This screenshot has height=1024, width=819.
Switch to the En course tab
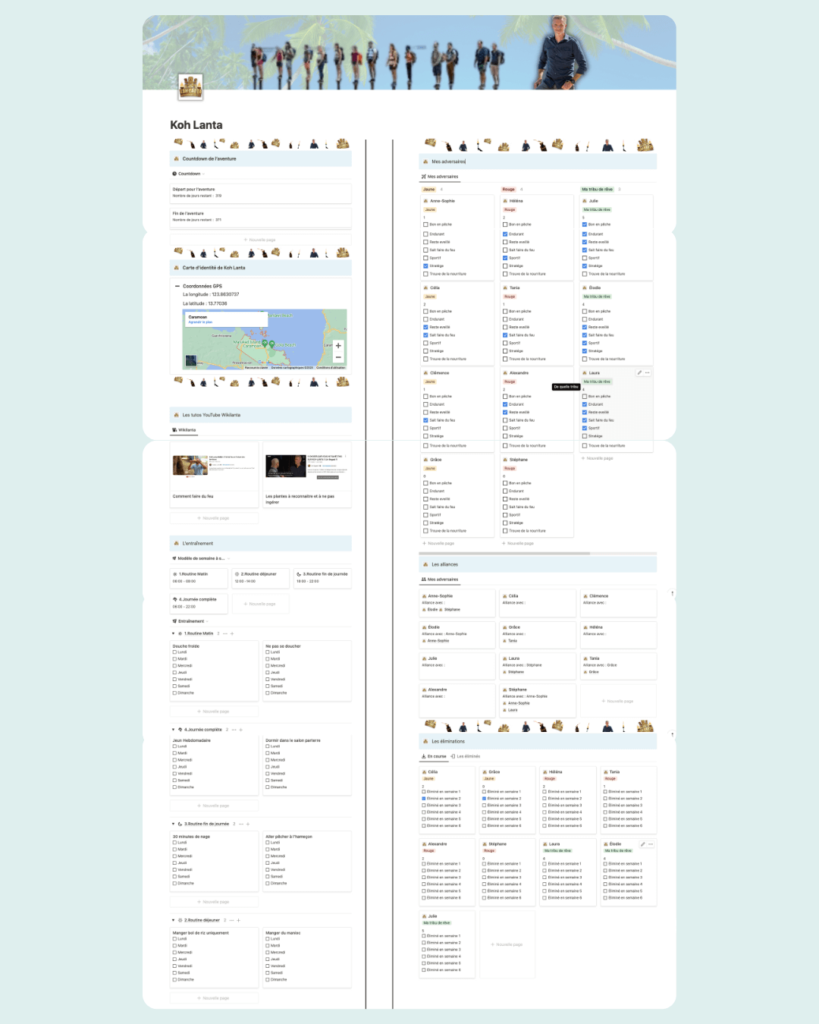coord(434,756)
